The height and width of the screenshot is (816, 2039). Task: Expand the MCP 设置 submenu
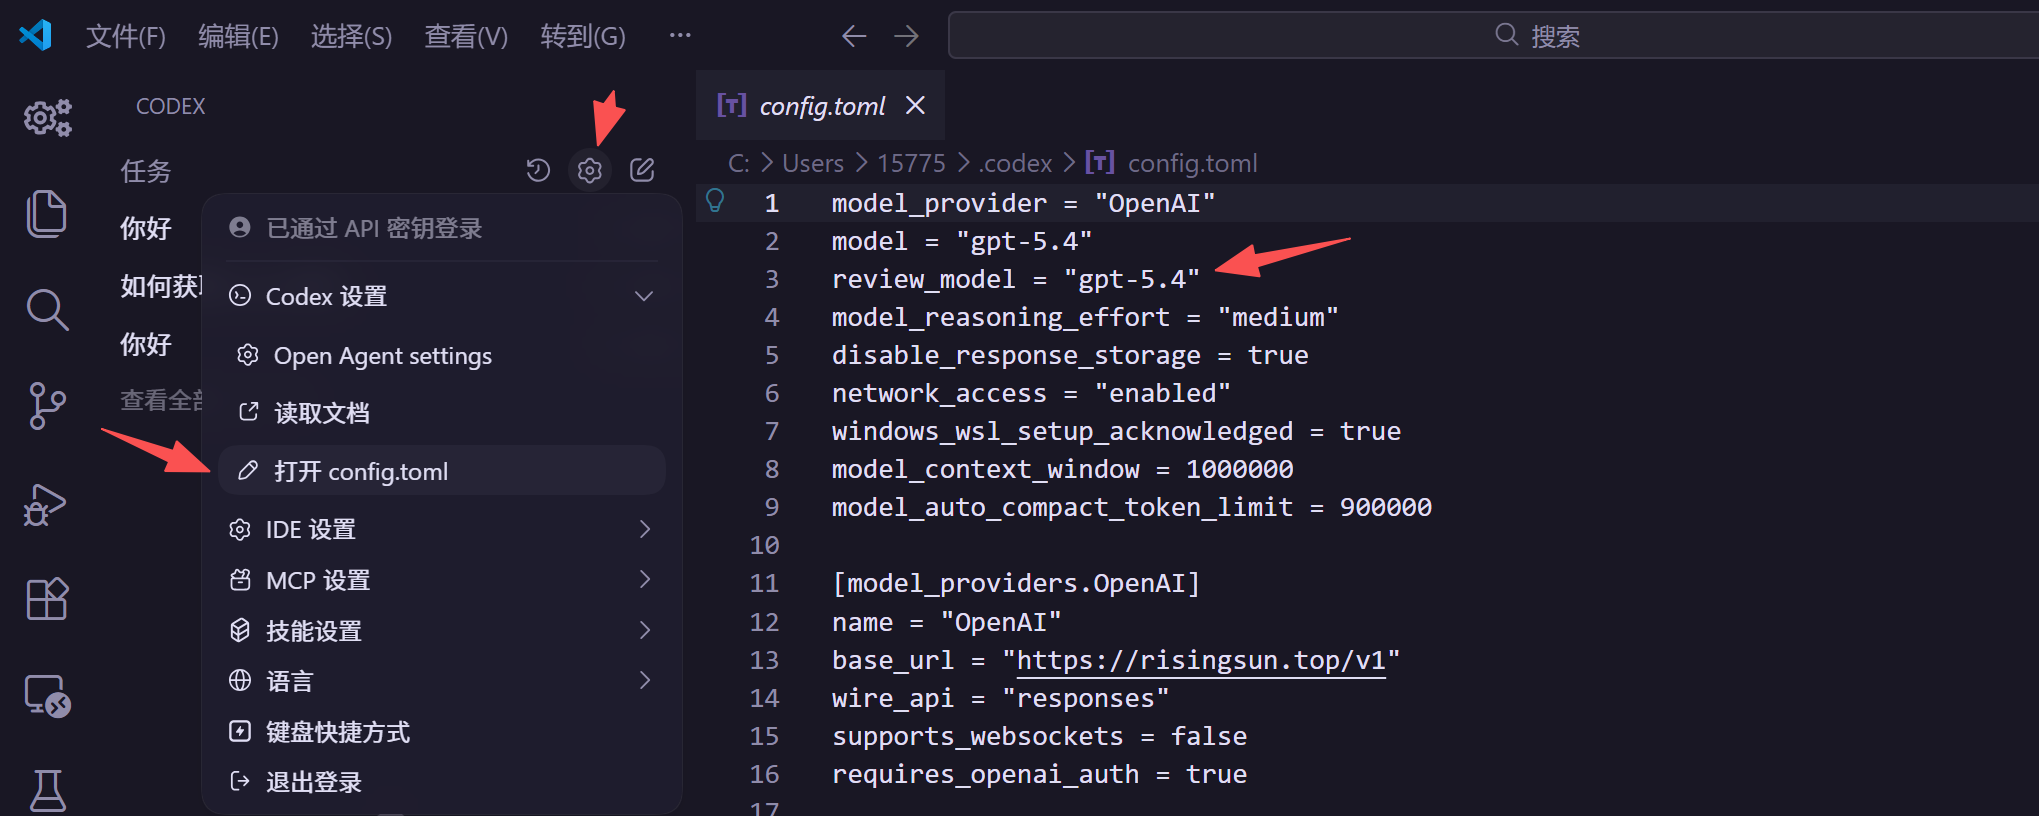coord(644,580)
